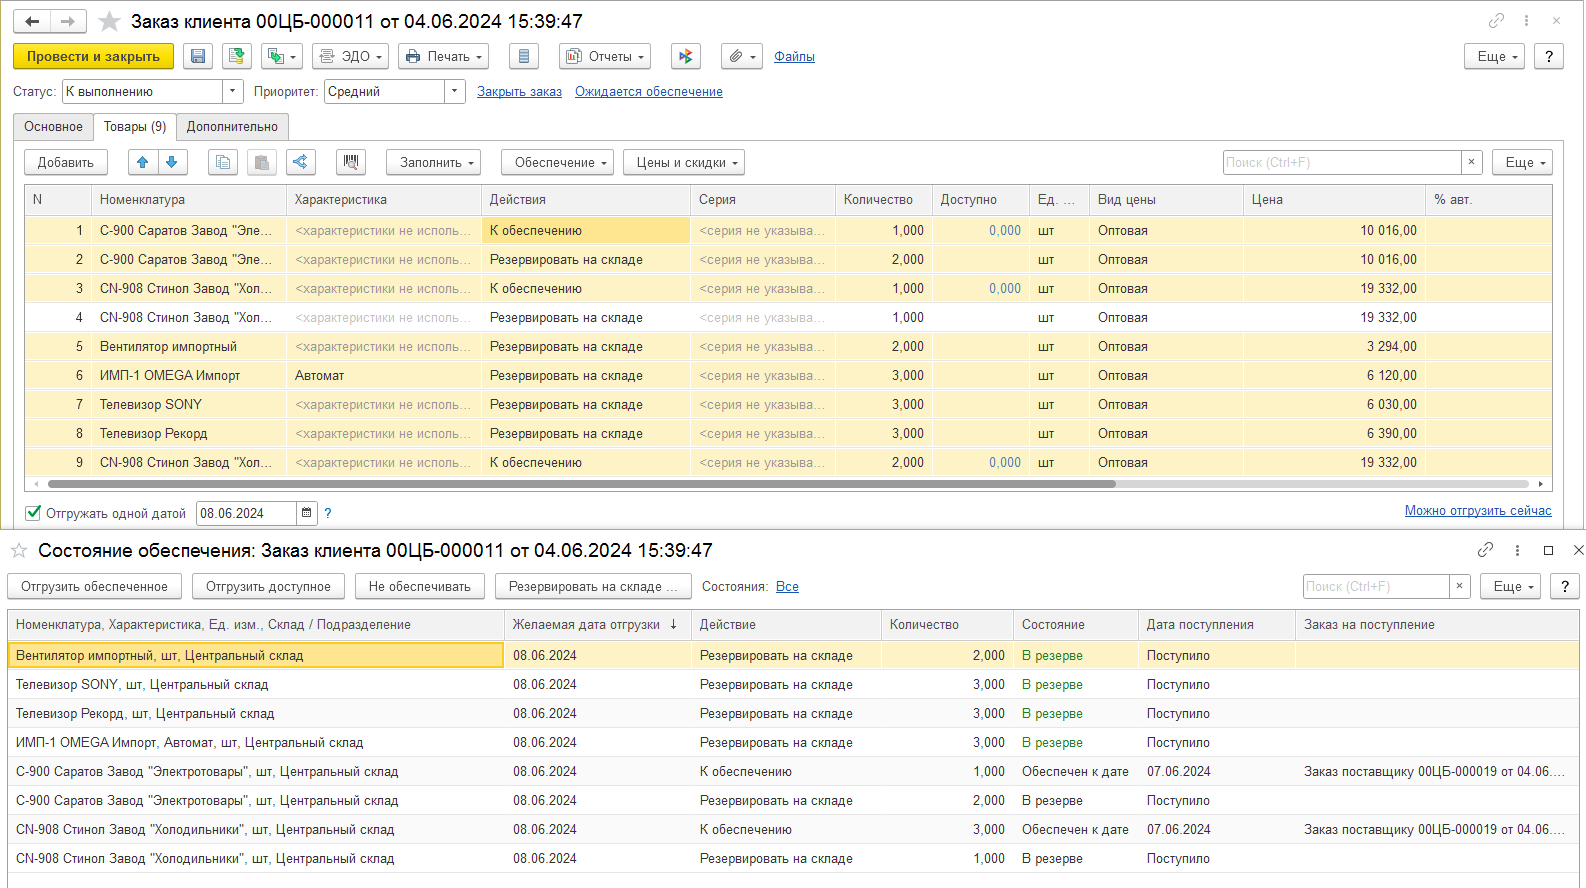Click the Закрыть заказ link
The image size is (1586, 888).
[x=519, y=92]
